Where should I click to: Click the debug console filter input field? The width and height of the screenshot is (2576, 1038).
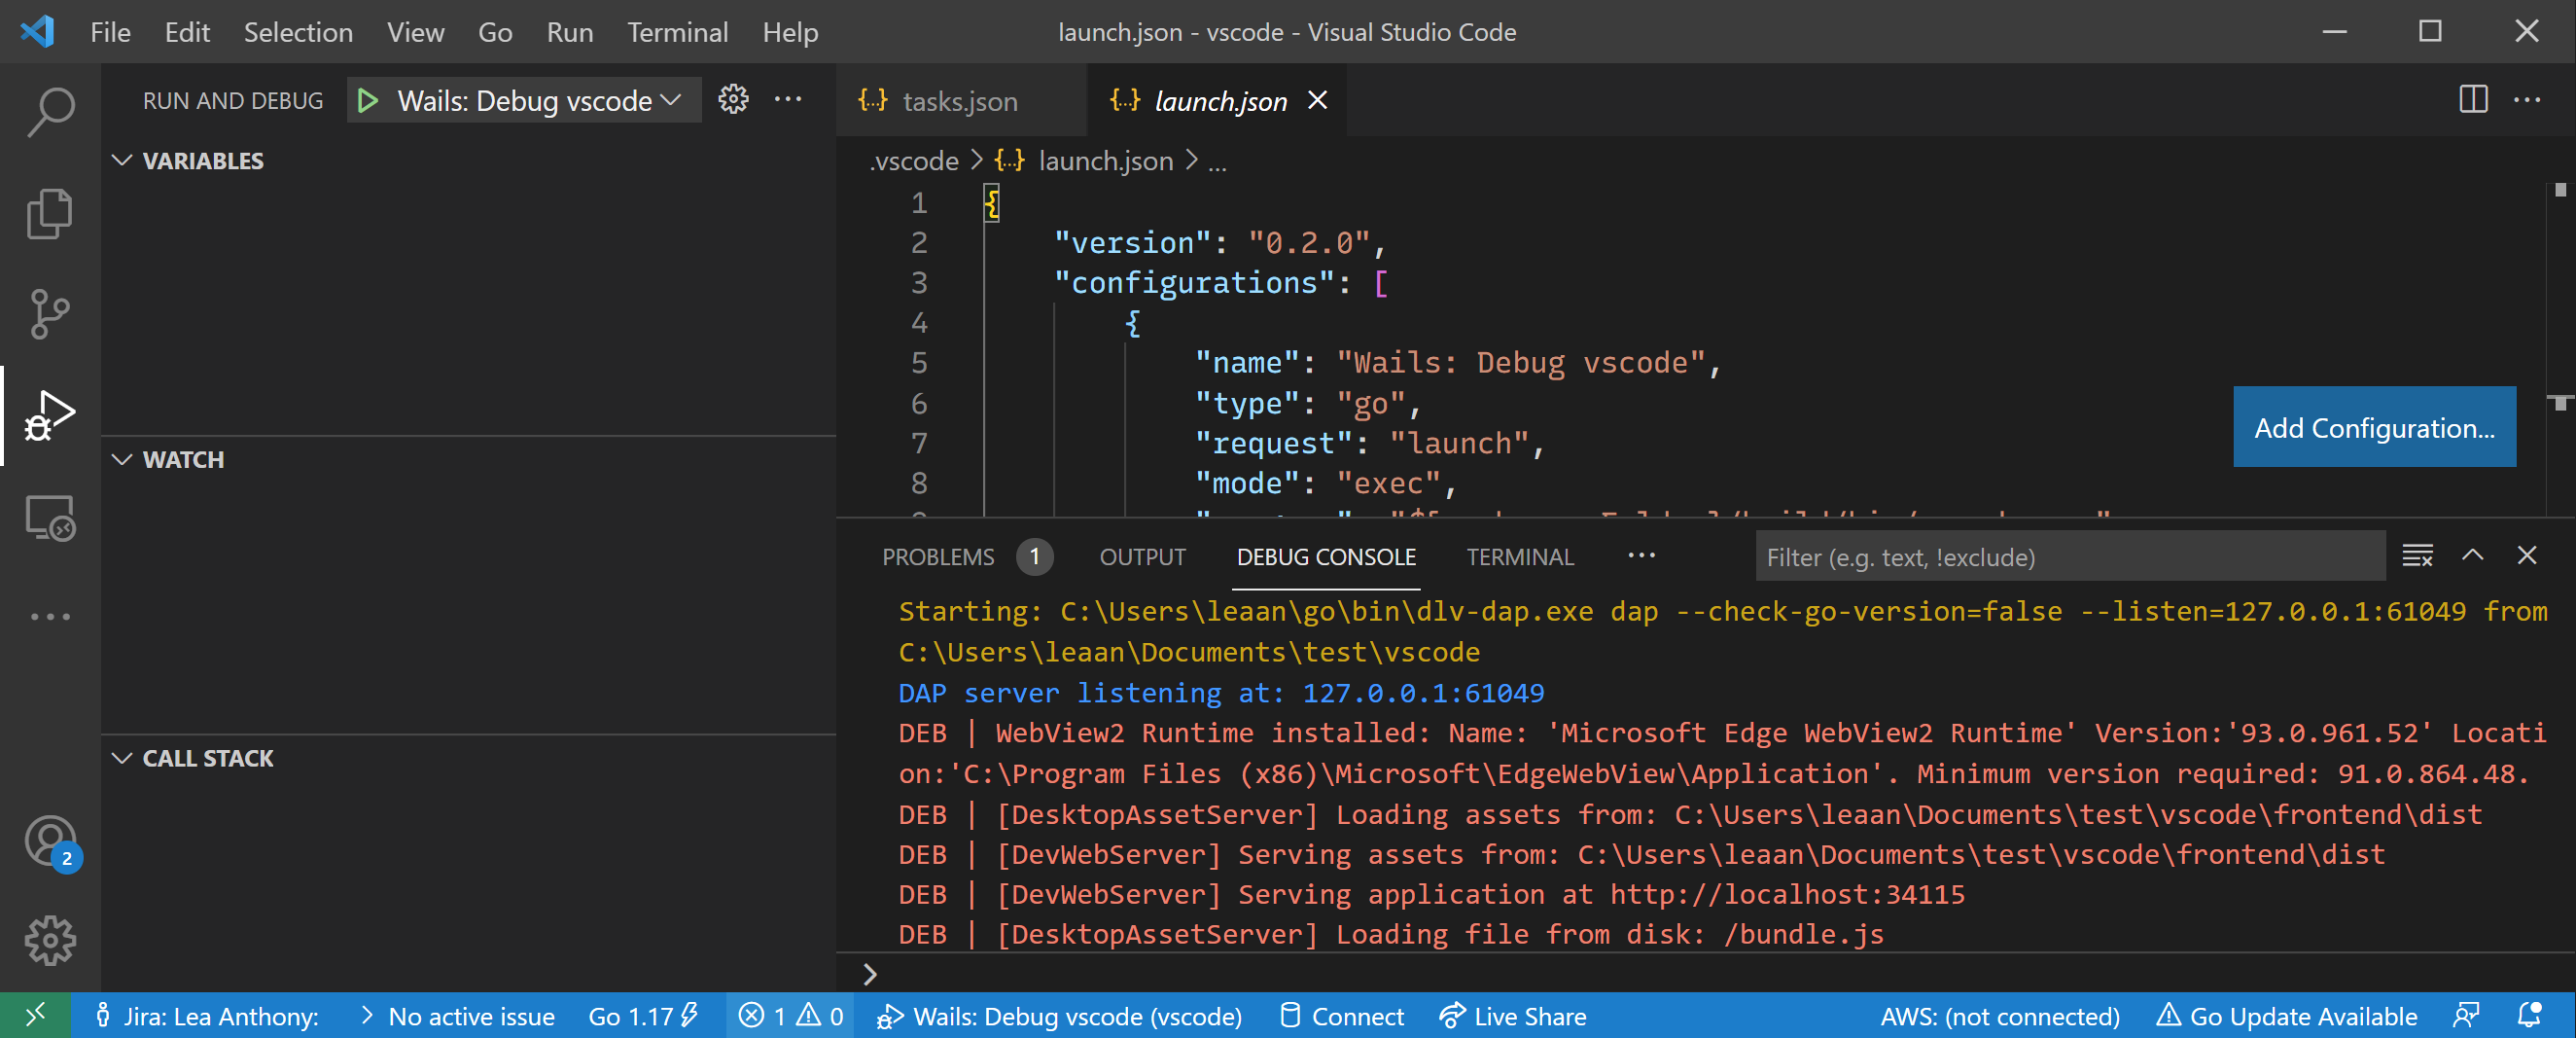2068,557
